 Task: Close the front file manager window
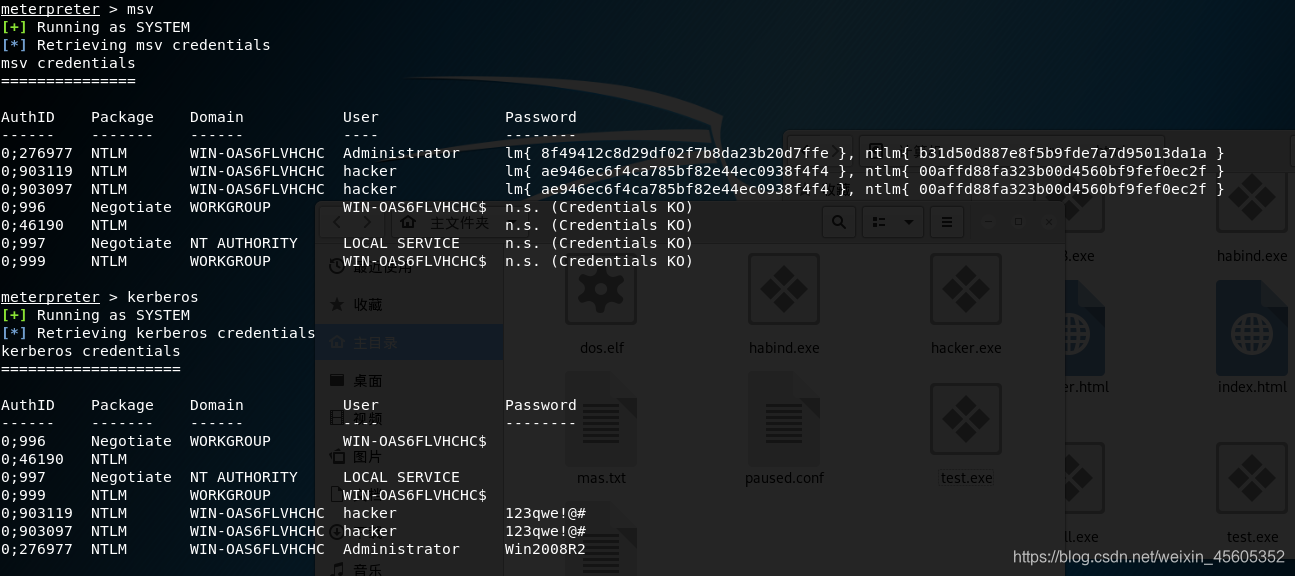coord(1048,221)
